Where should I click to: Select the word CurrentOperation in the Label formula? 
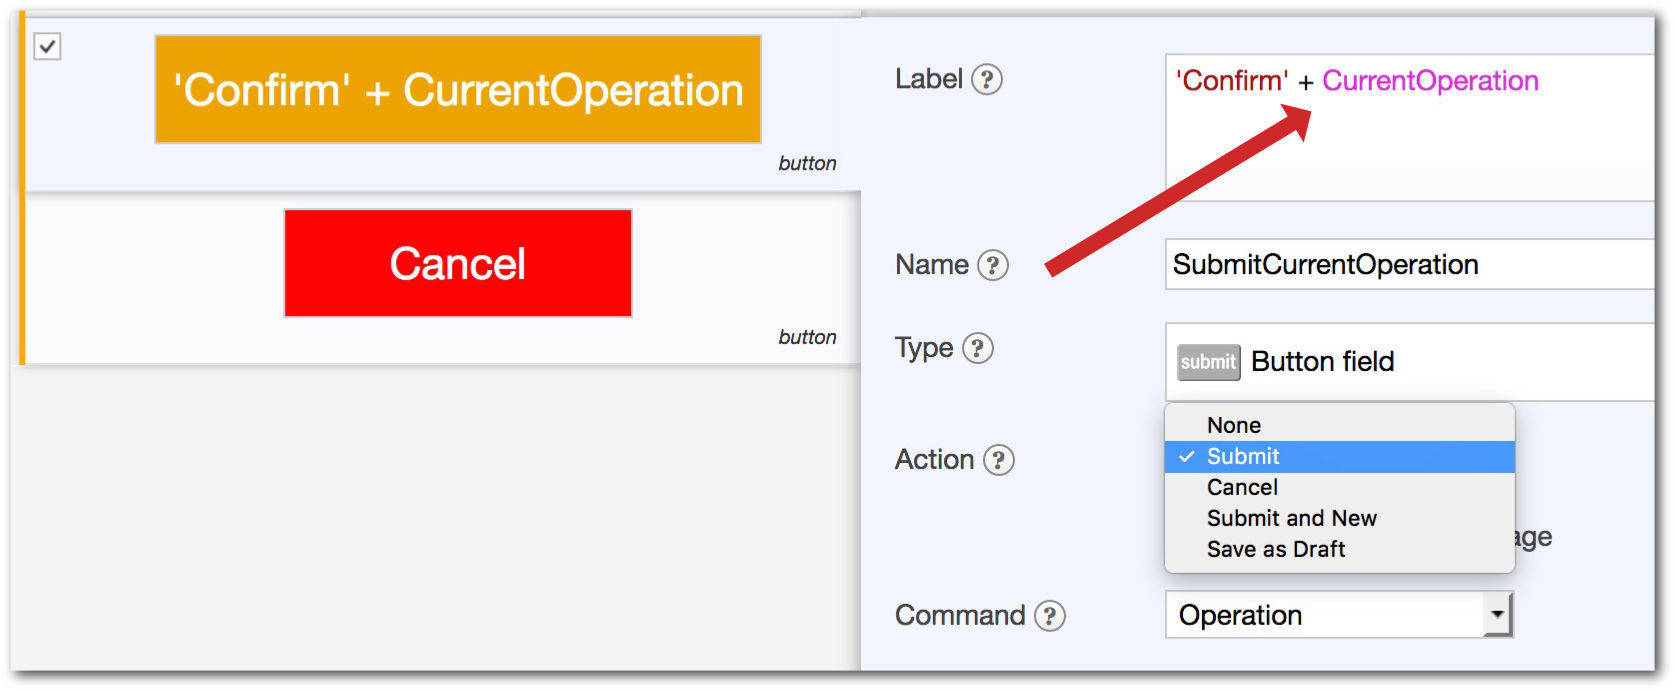click(1430, 81)
